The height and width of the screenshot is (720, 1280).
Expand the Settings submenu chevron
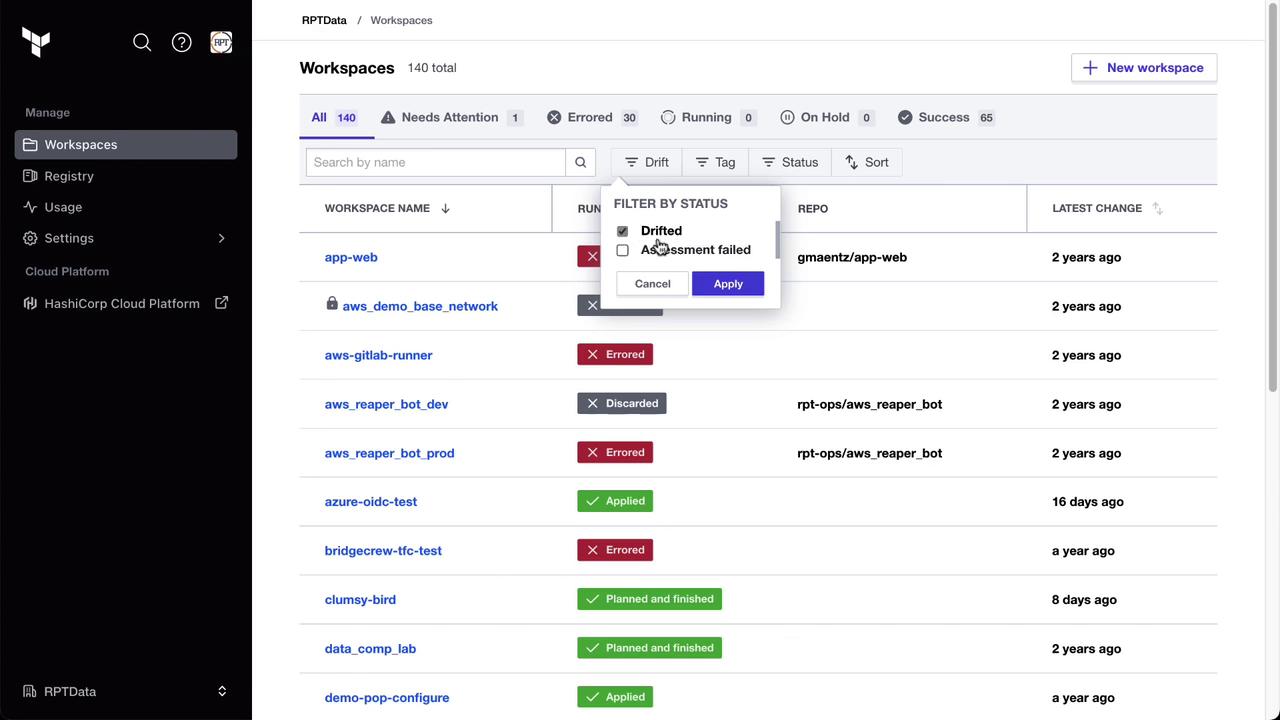pos(221,238)
